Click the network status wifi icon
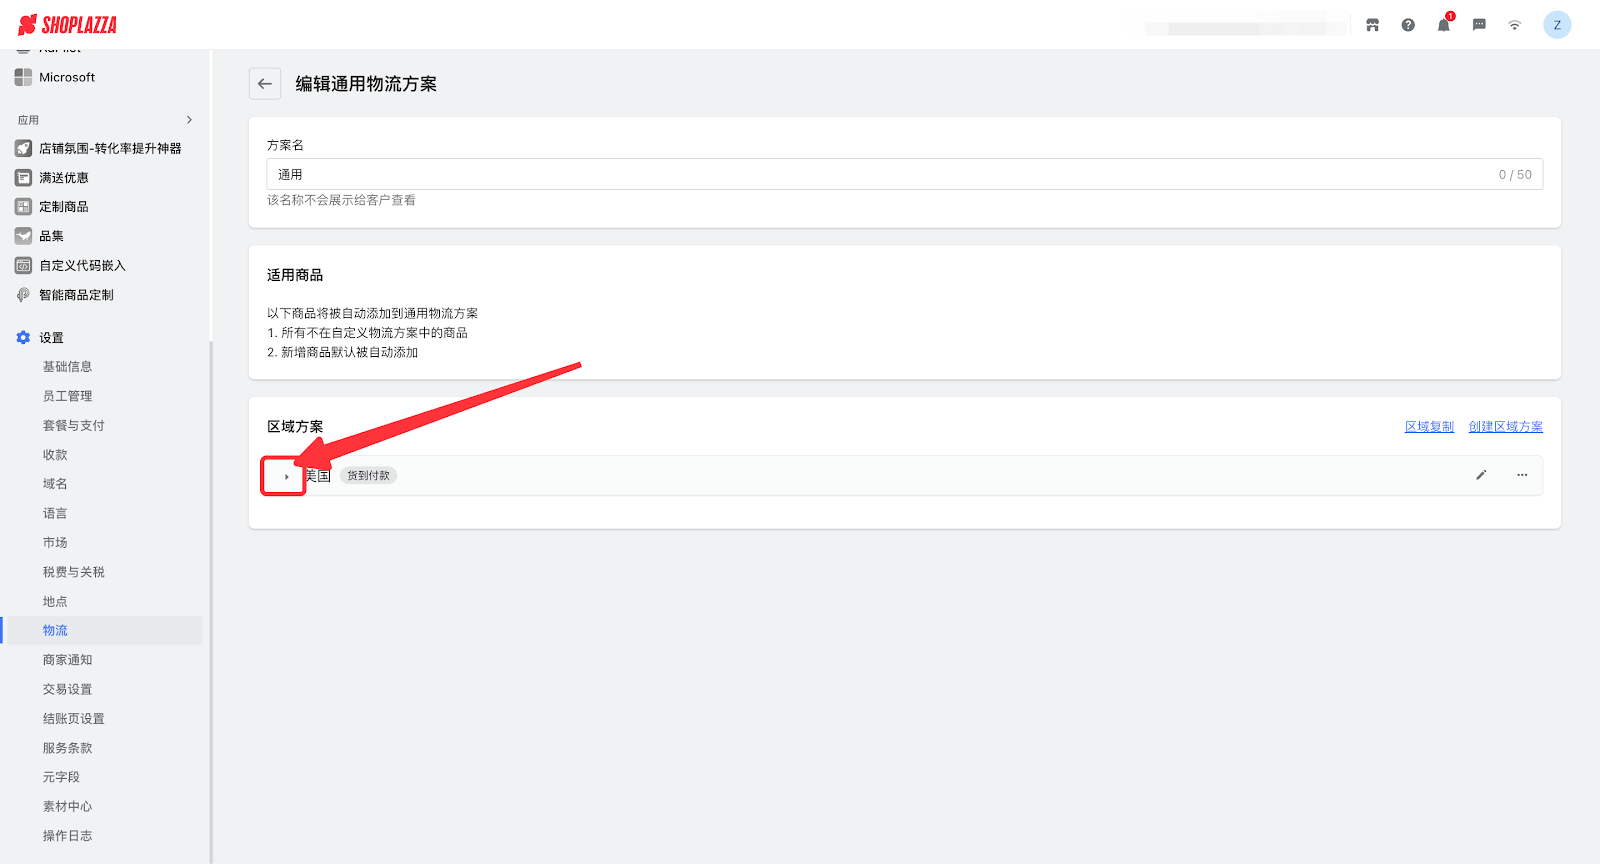Image resolution: width=1600 pixels, height=864 pixels. coord(1514,25)
